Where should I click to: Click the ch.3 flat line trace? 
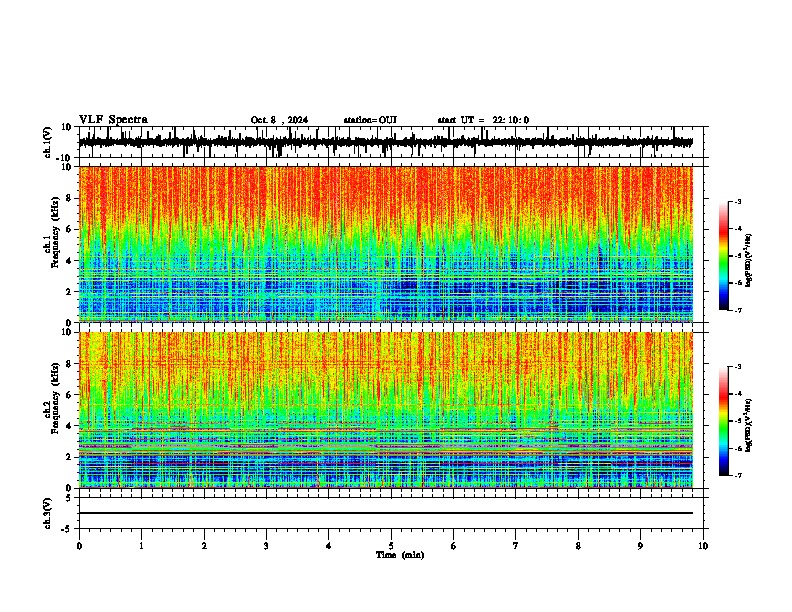point(385,513)
